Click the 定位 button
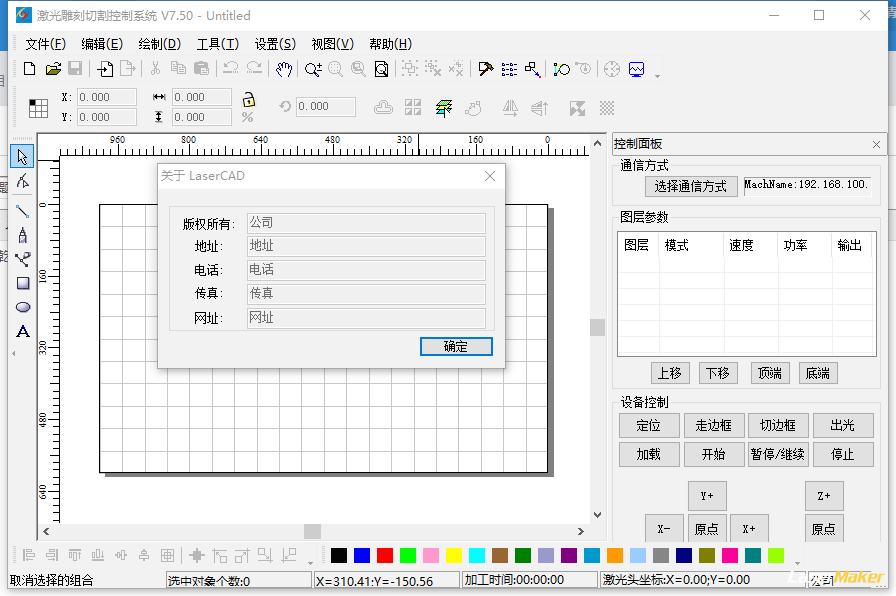This screenshot has width=896, height=596. pyautogui.click(x=649, y=425)
